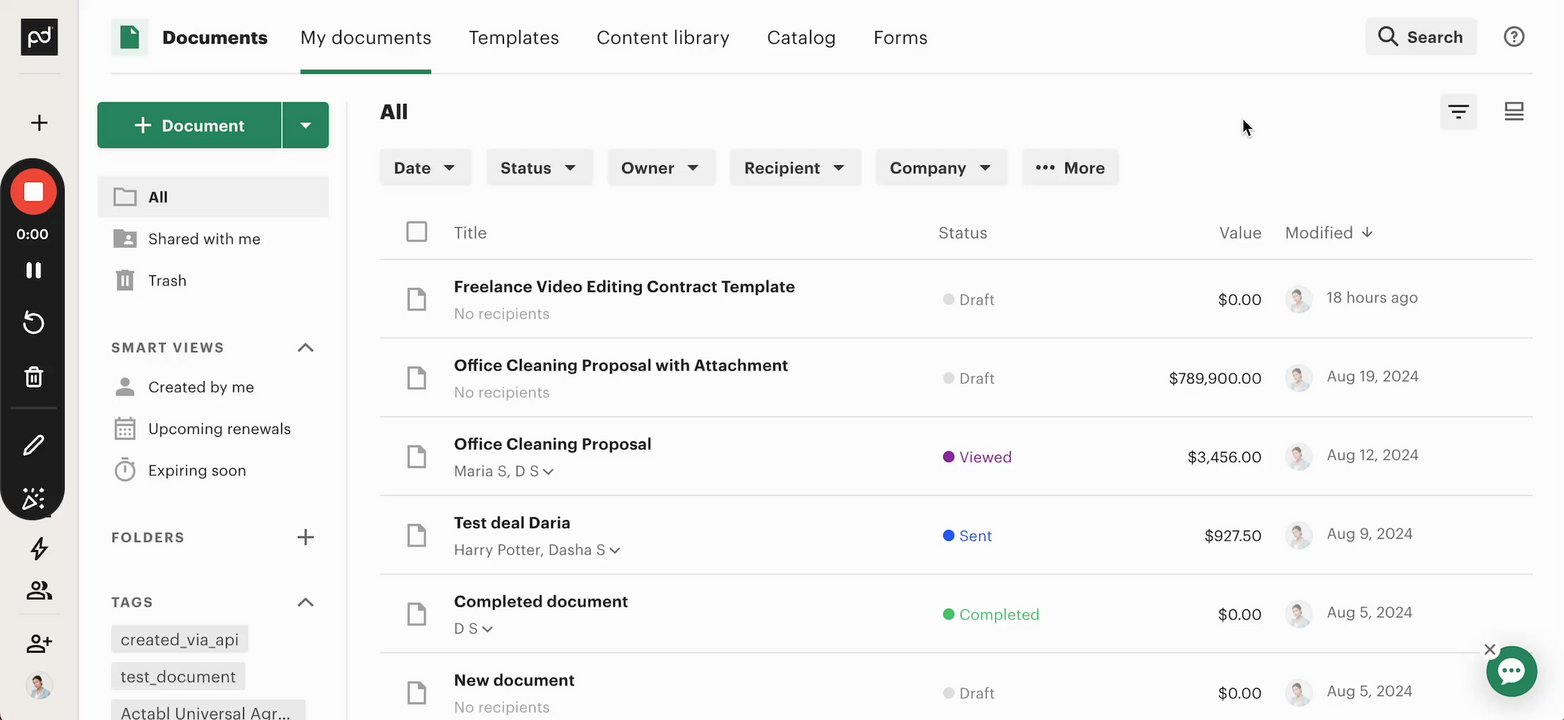Click the Search button
This screenshot has width=1564, height=720.
[x=1420, y=37]
